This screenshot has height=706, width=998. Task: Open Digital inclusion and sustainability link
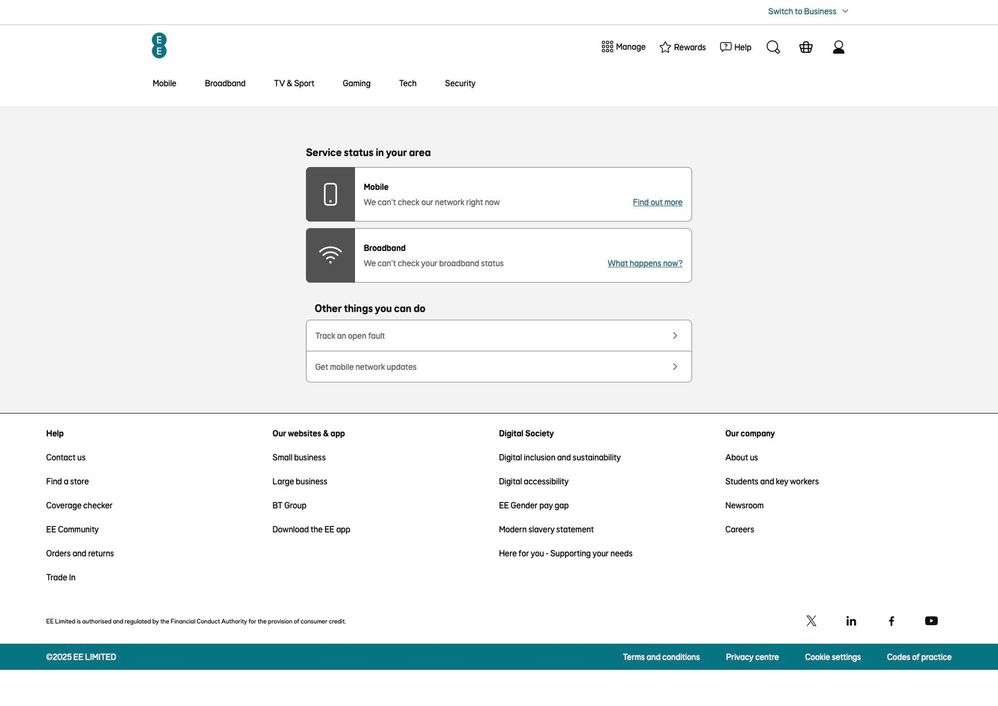click(559, 458)
